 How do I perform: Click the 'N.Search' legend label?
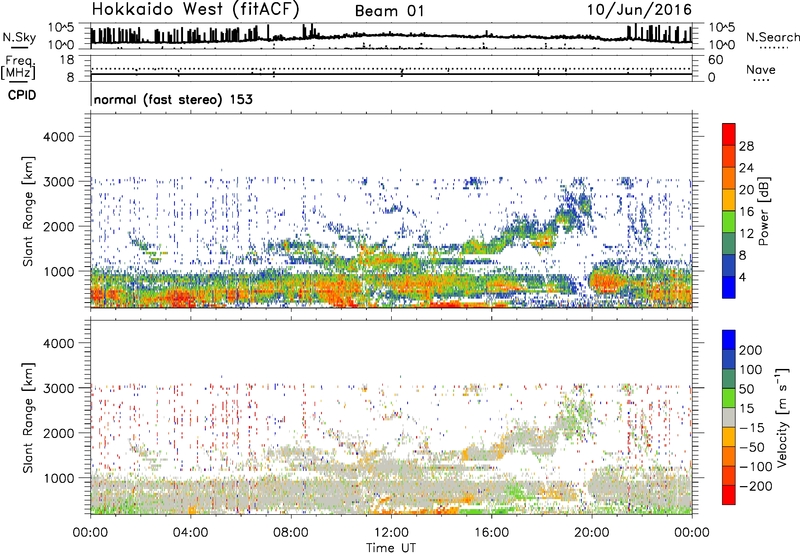pos(773,37)
